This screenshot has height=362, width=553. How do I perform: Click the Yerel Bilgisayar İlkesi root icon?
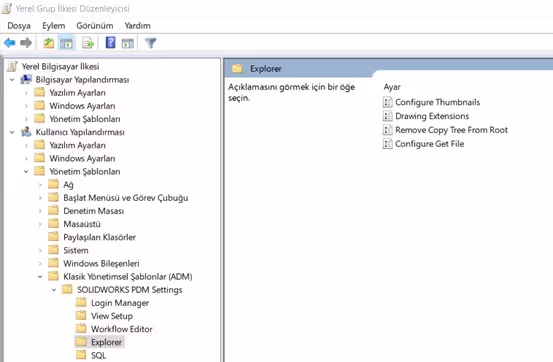[x=12, y=66]
